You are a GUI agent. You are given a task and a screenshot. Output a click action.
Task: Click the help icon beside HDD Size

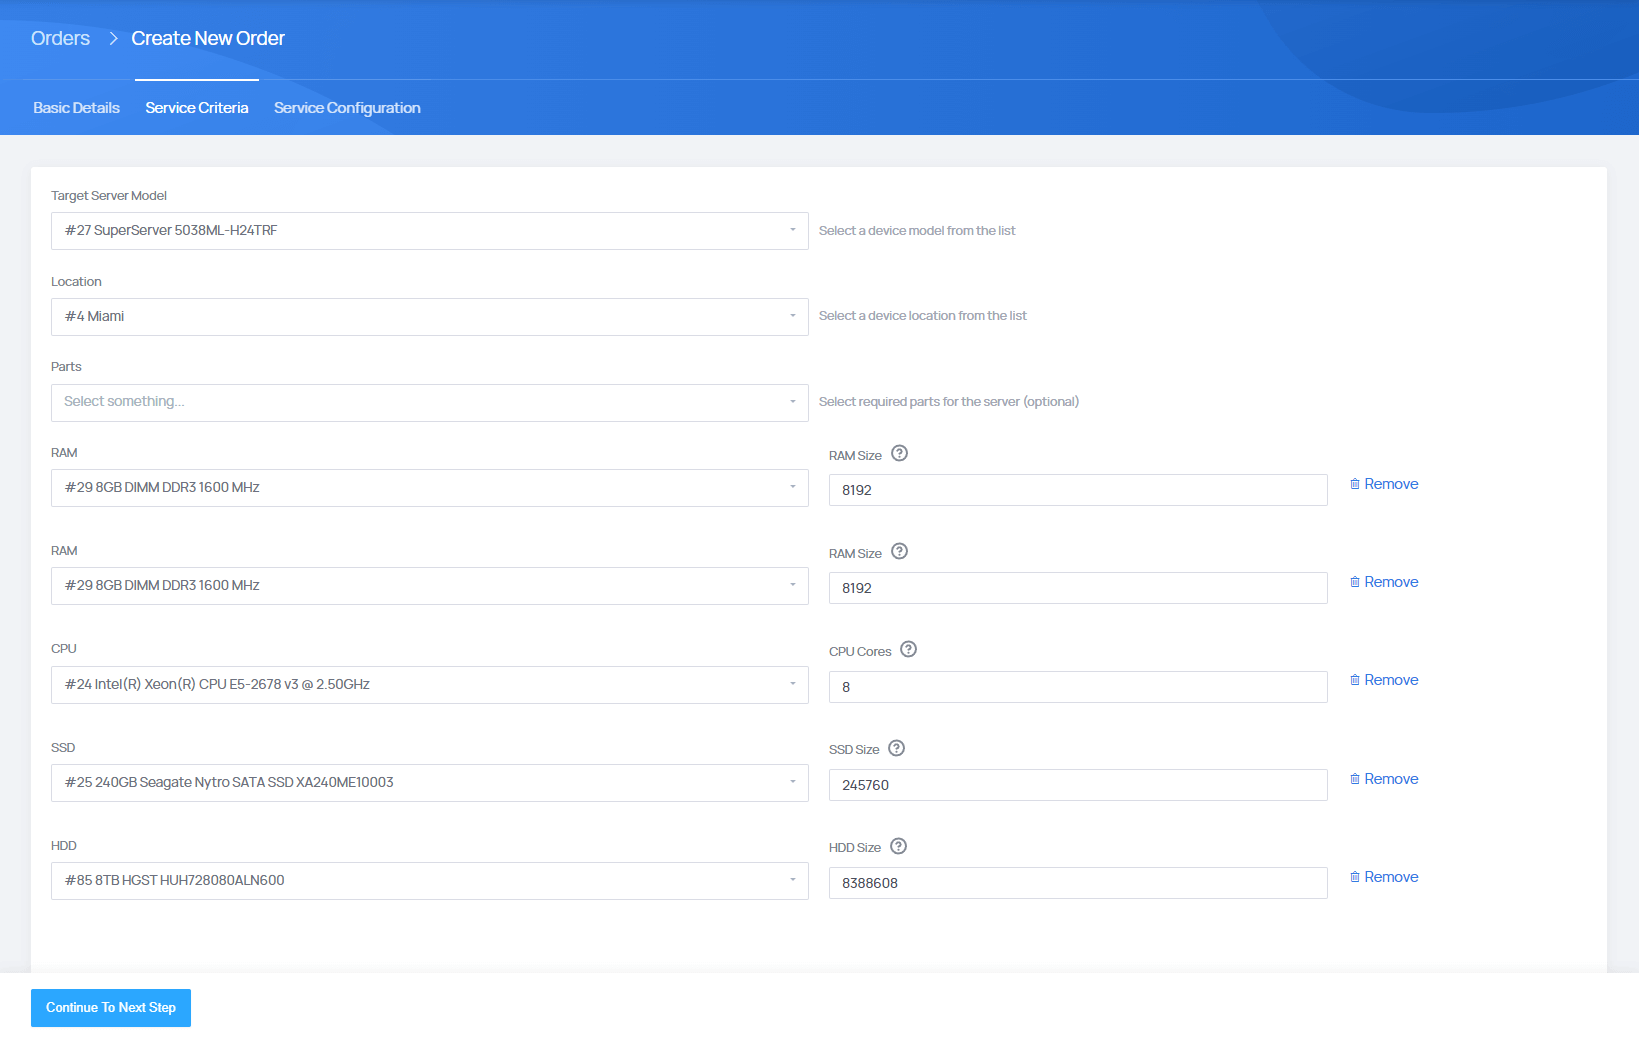pyautogui.click(x=898, y=847)
